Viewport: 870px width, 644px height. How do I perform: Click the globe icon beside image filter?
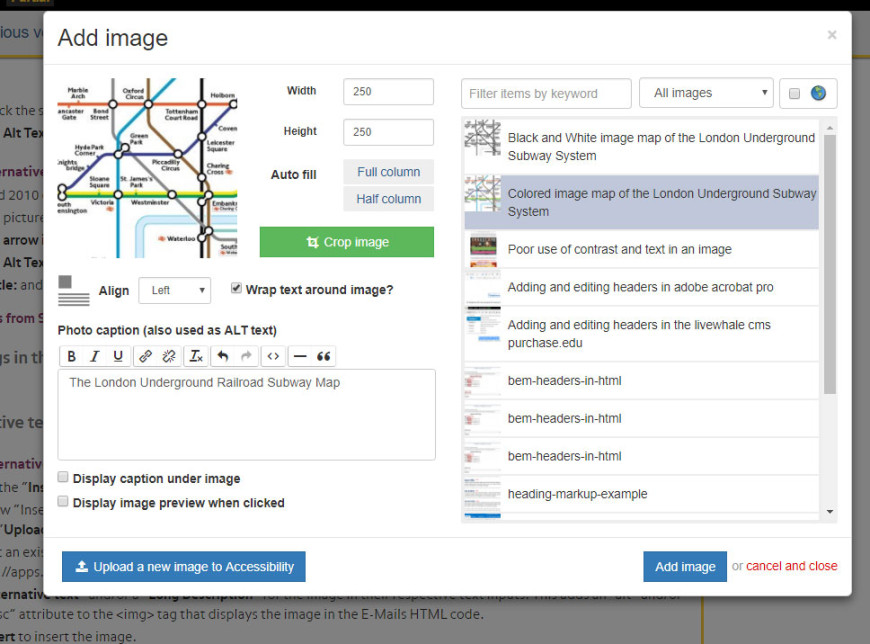click(x=818, y=93)
